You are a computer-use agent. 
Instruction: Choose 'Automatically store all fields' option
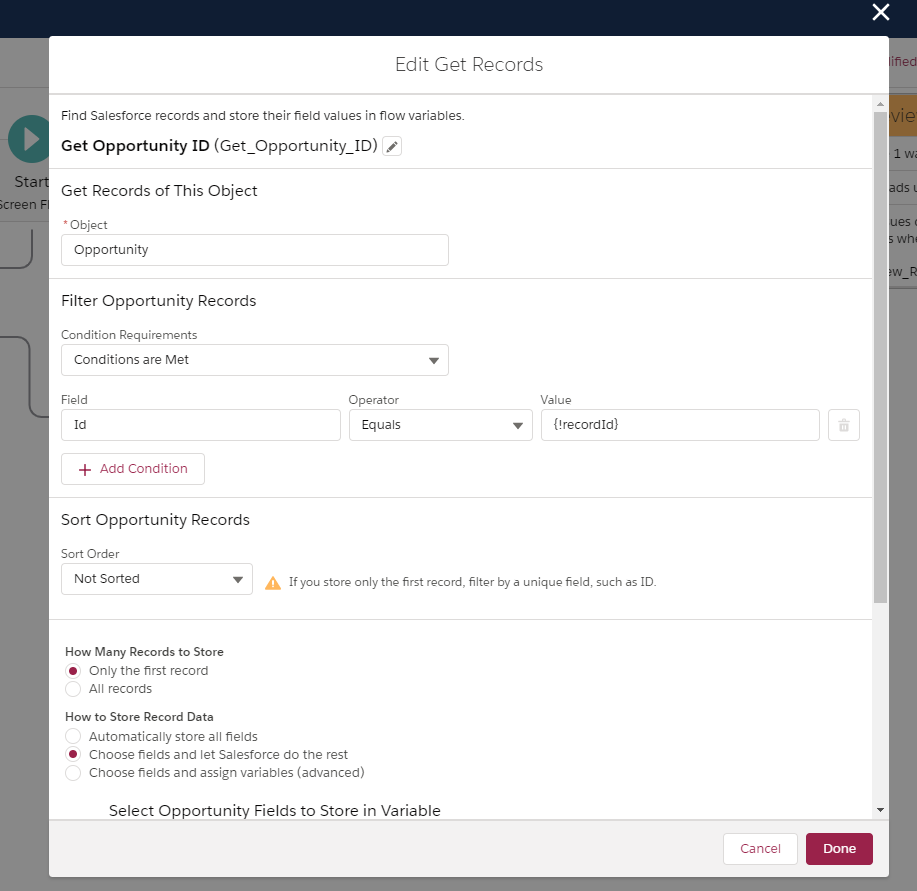[x=73, y=737]
